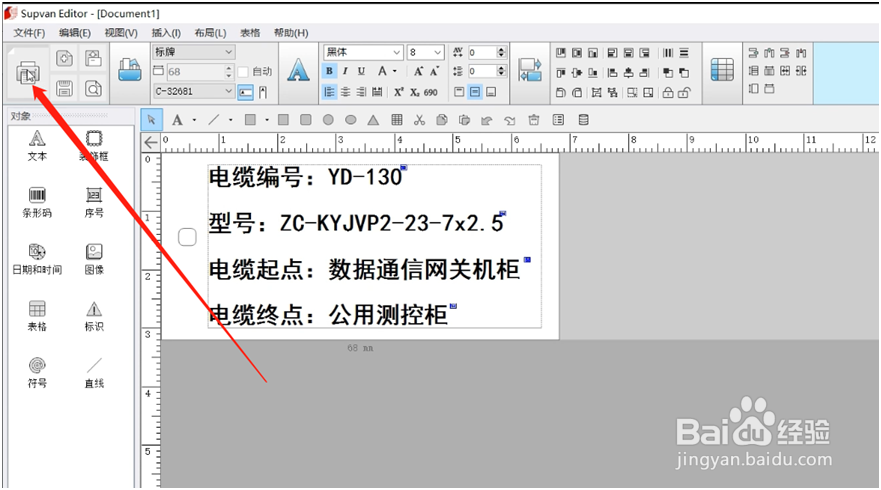This screenshot has width=881, height=490.
Task: Toggle Bold formatting
Action: 329,71
